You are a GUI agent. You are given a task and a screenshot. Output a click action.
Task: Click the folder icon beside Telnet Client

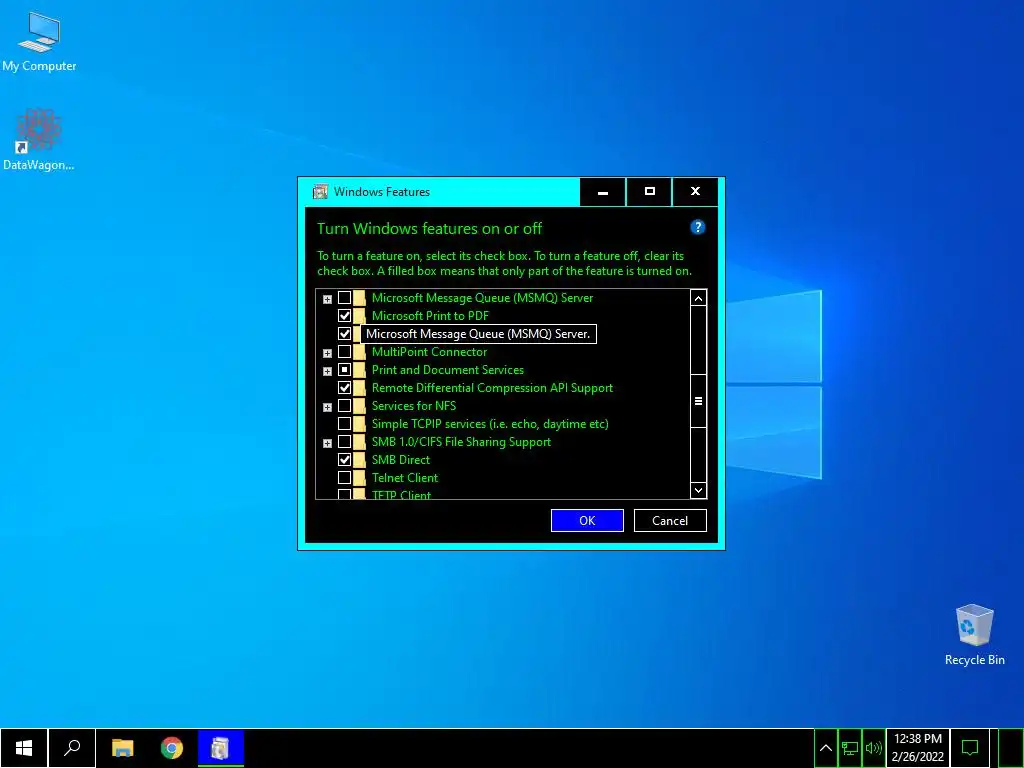coord(359,477)
